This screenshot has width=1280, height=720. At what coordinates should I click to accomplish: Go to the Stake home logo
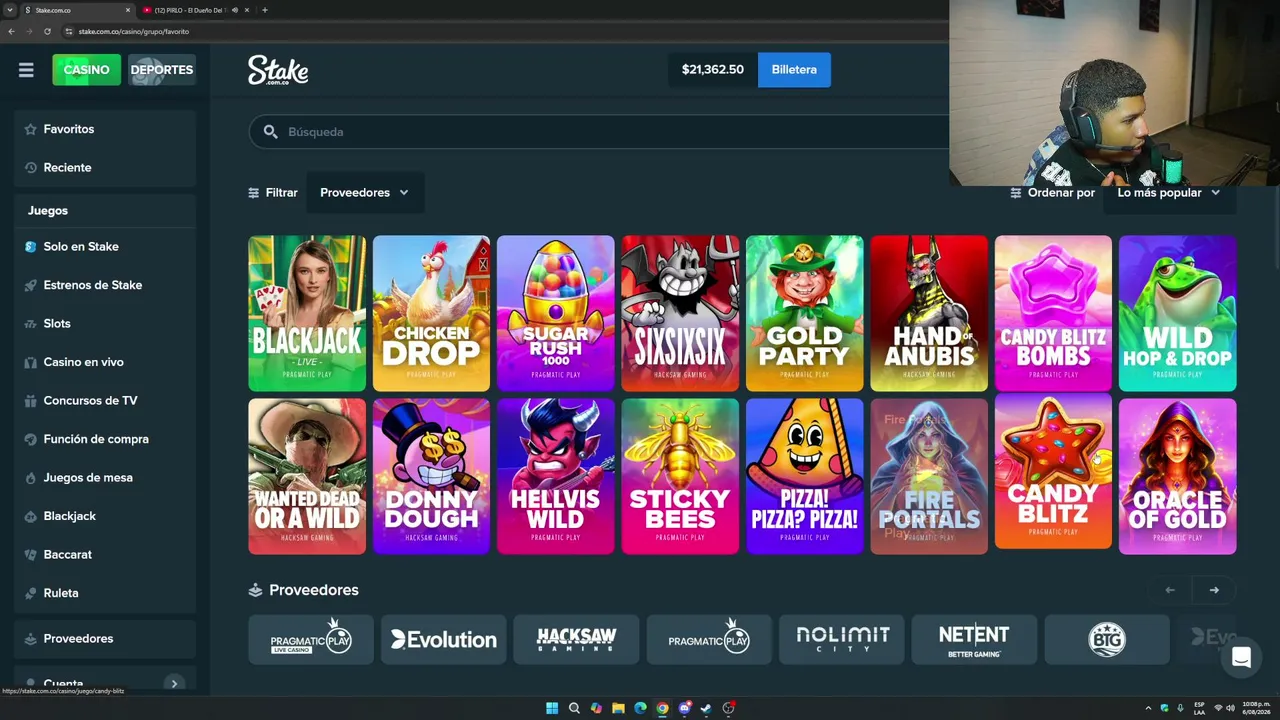point(278,70)
